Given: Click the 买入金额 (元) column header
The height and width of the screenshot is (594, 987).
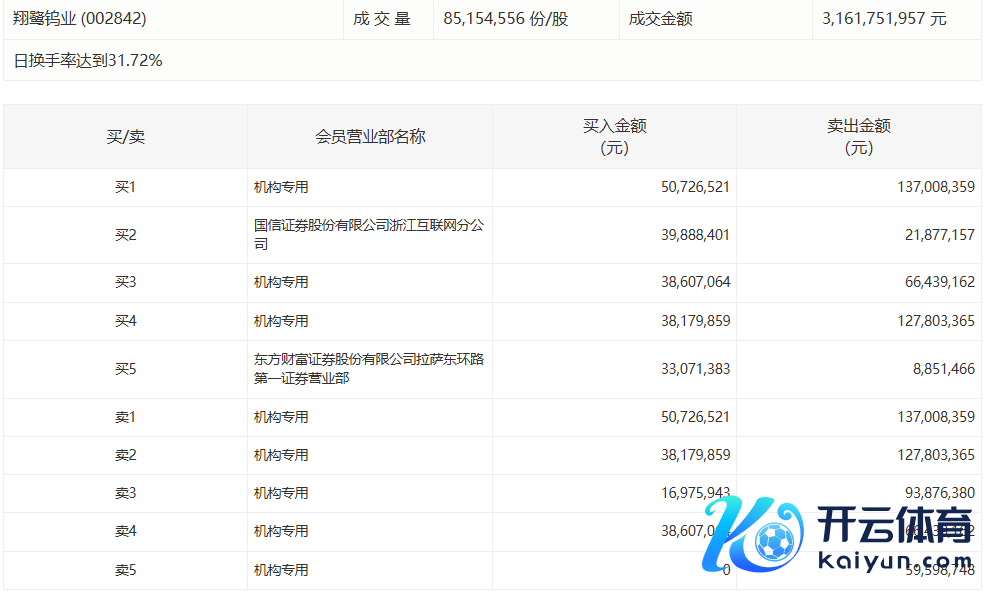Looking at the screenshot, I should tap(614, 136).
